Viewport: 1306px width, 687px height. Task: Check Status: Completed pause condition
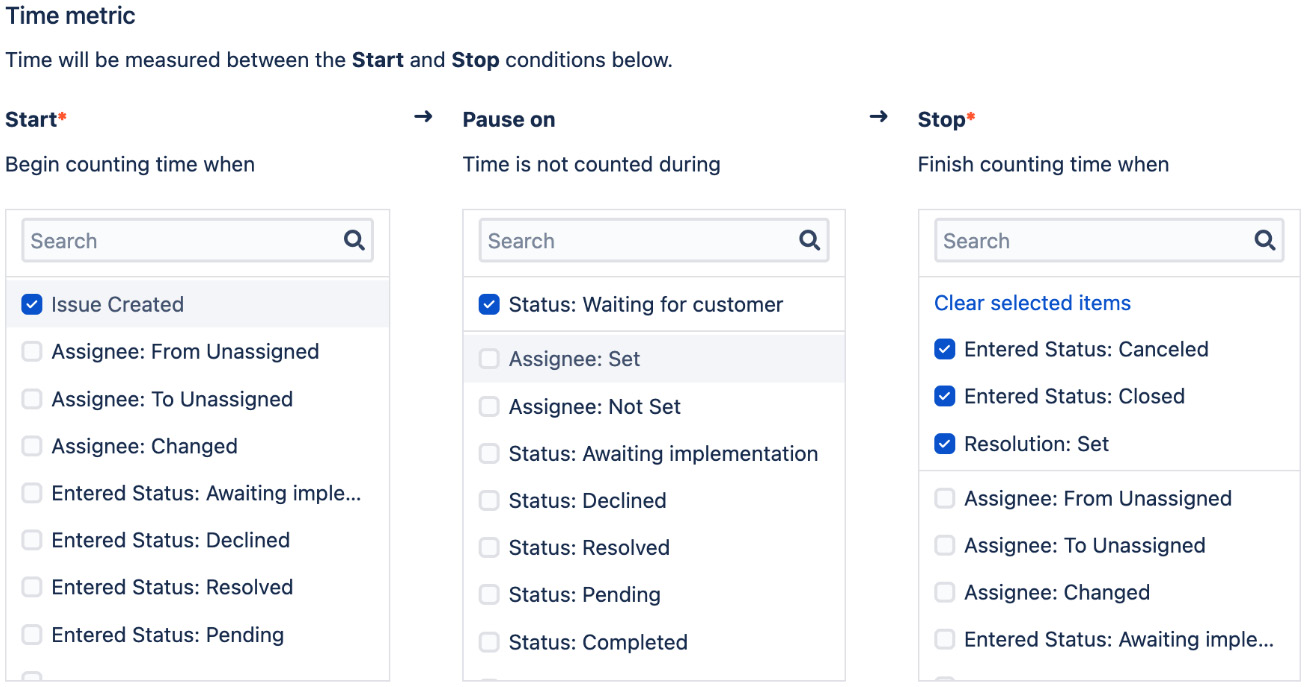pos(489,642)
